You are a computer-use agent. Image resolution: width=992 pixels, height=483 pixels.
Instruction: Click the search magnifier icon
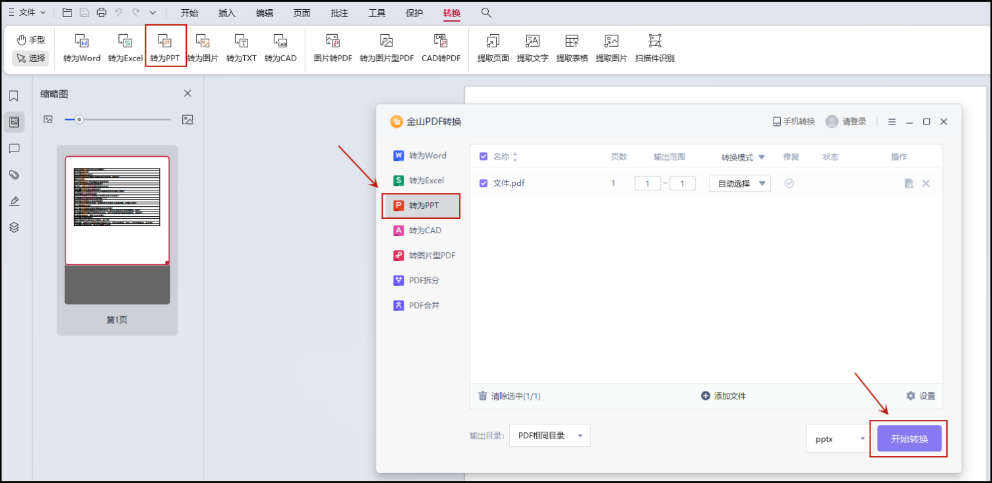pos(486,12)
